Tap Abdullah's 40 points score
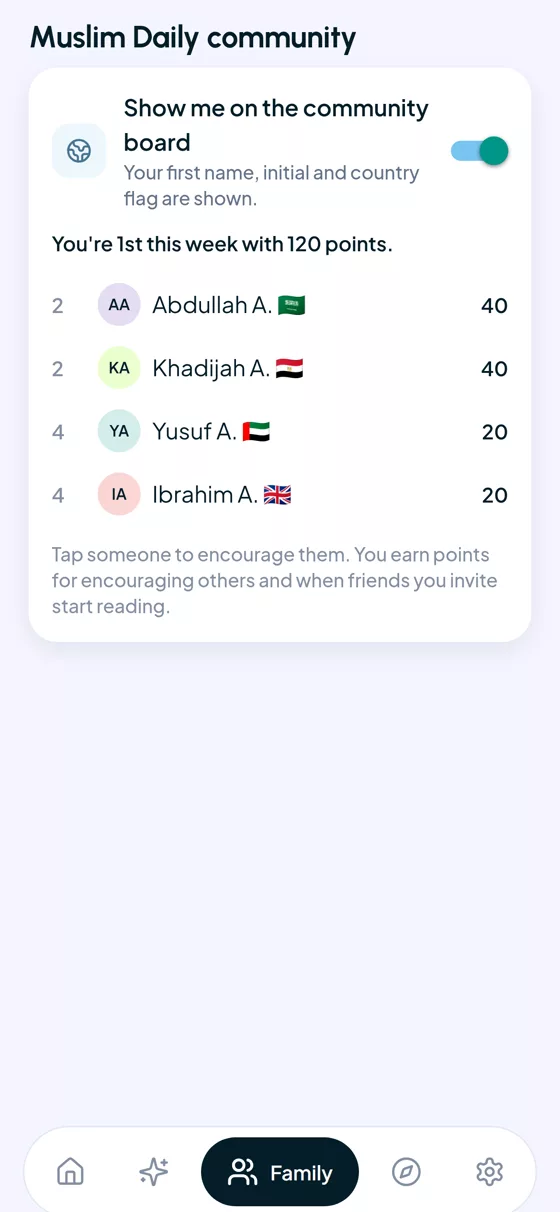The image size is (560, 1212). [494, 305]
